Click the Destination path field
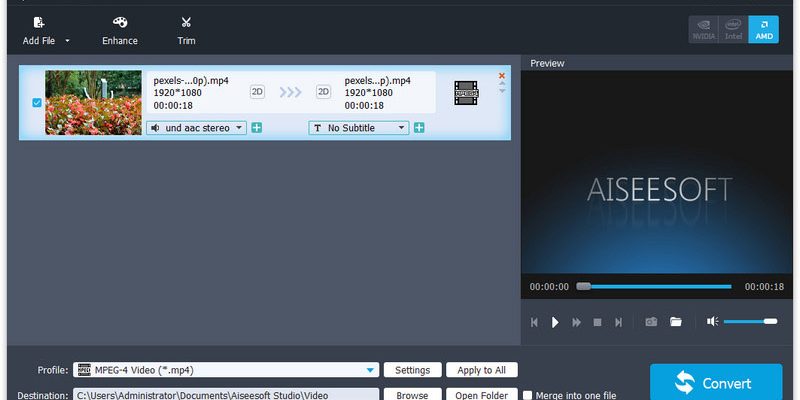The image size is (800, 400). [226, 395]
